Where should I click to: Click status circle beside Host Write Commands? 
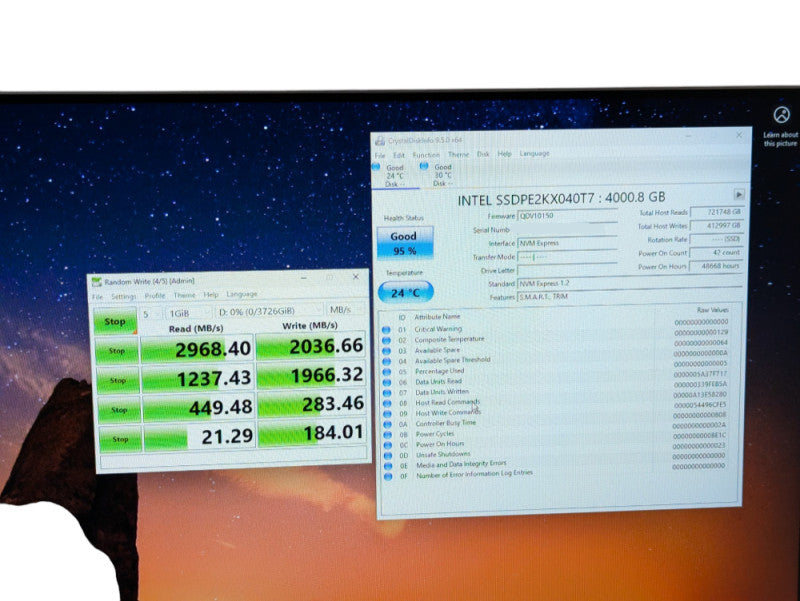pyautogui.click(x=387, y=414)
